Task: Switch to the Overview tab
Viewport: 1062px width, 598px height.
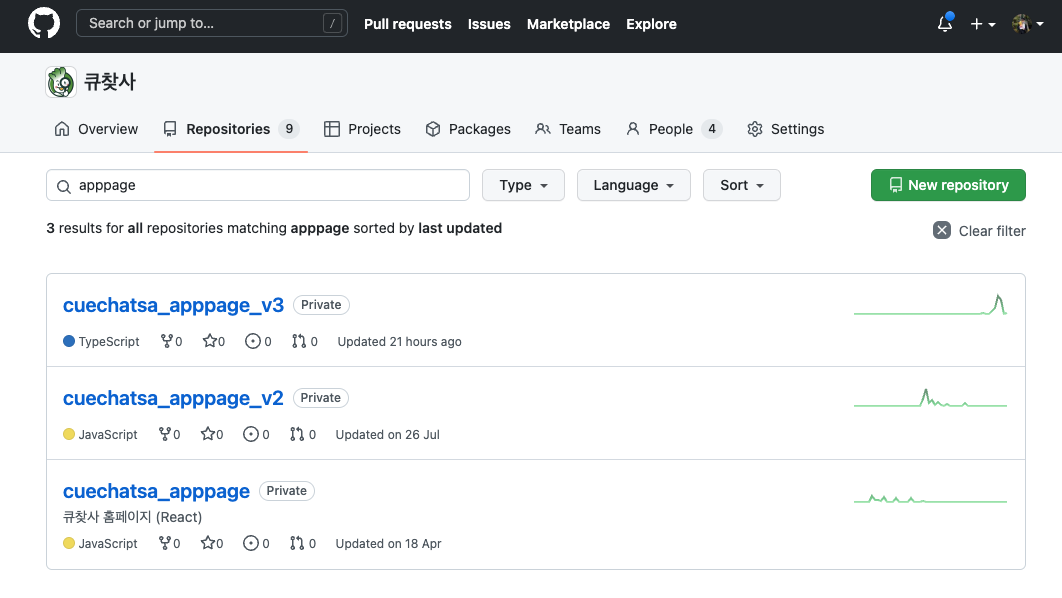Action: click(x=96, y=129)
